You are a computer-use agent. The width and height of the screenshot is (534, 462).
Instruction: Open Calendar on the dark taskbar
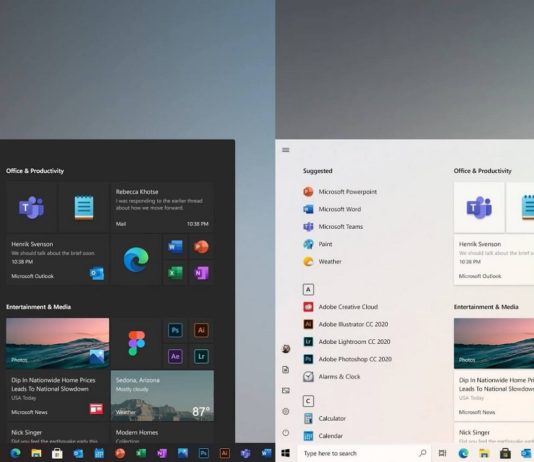pyautogui.click(x=99, y=453)
